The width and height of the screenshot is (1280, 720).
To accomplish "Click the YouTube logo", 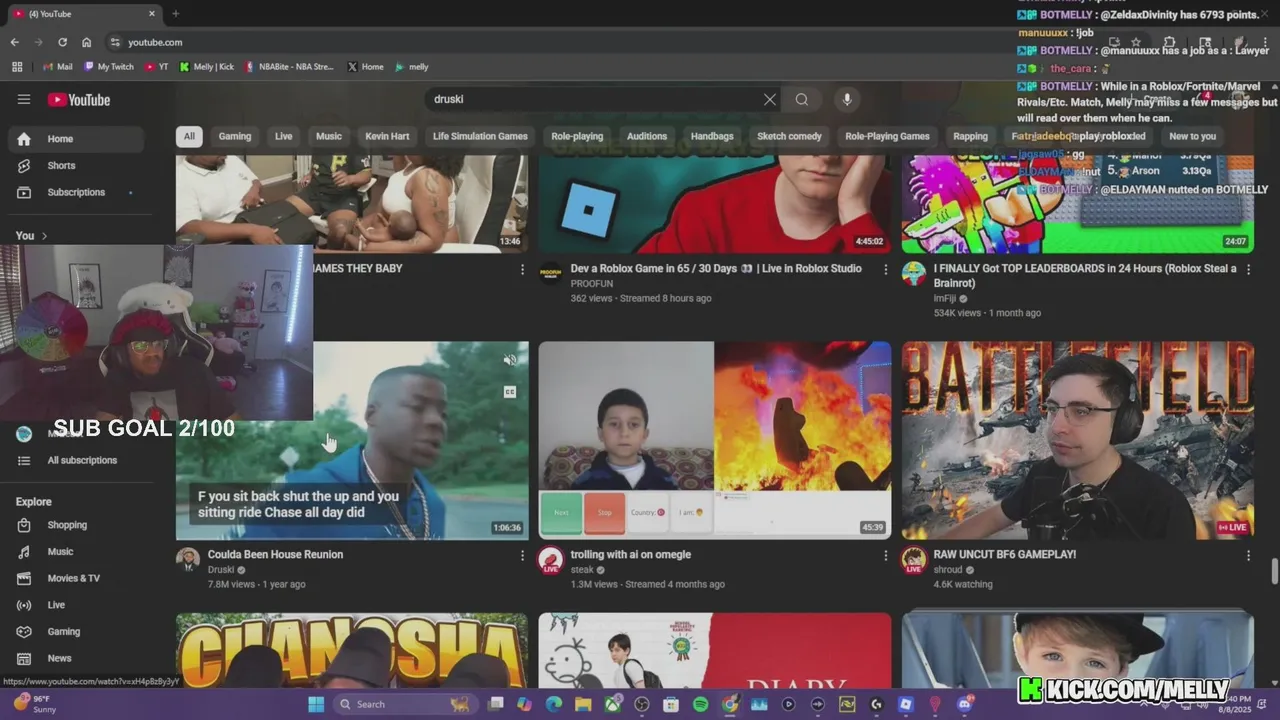I will tap(78, 100).
